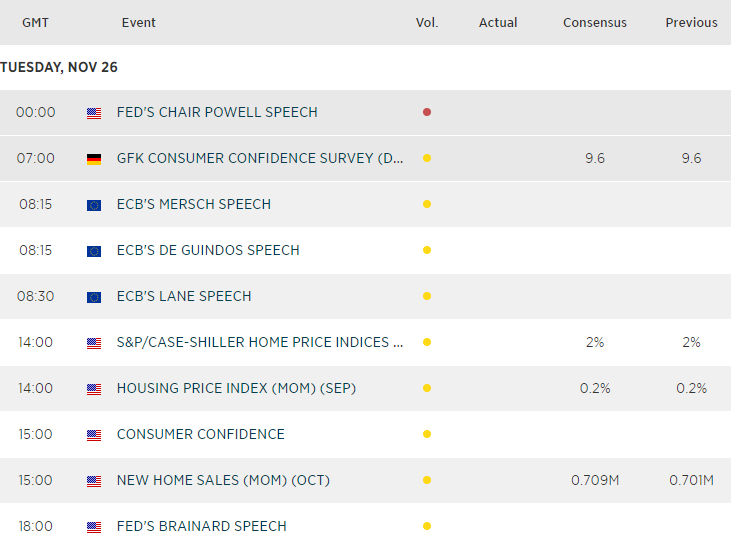
Task: Expand the Consumer Confidence event row
Action: coord(200,434)
